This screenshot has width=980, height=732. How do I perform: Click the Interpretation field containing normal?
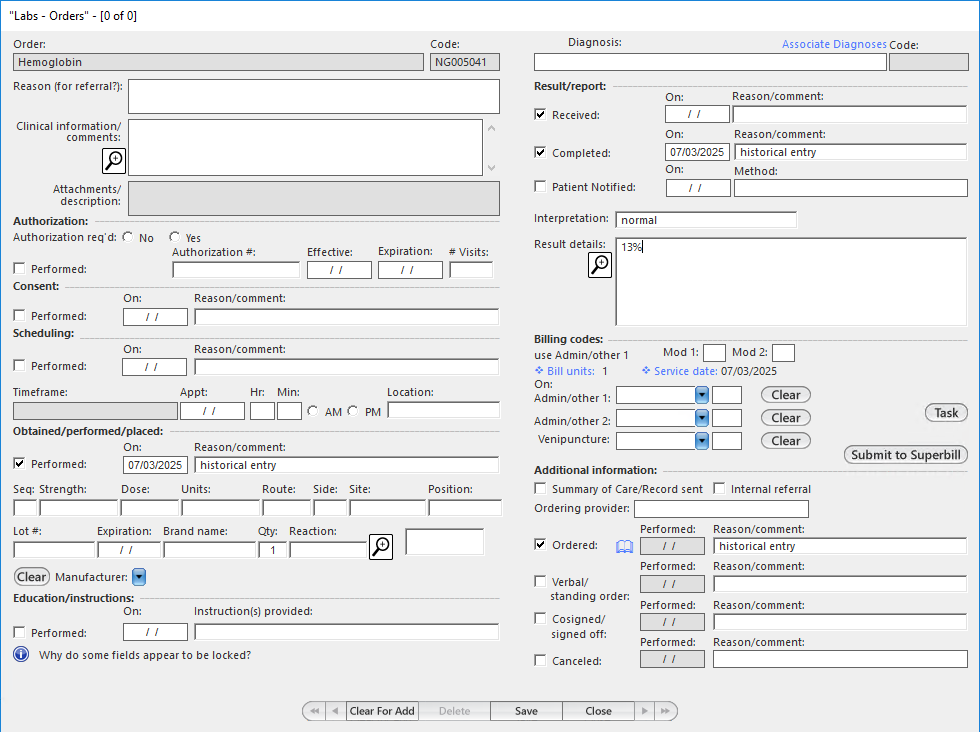(706, 220)
